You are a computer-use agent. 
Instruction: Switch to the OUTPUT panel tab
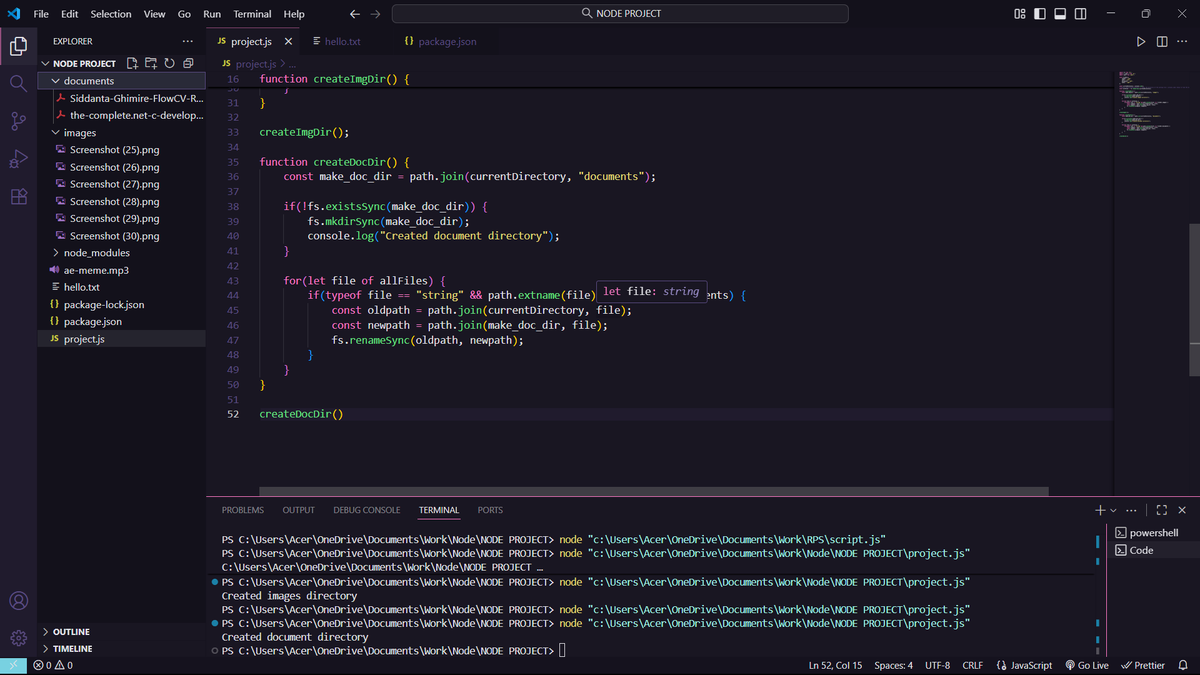coord(298,510)
